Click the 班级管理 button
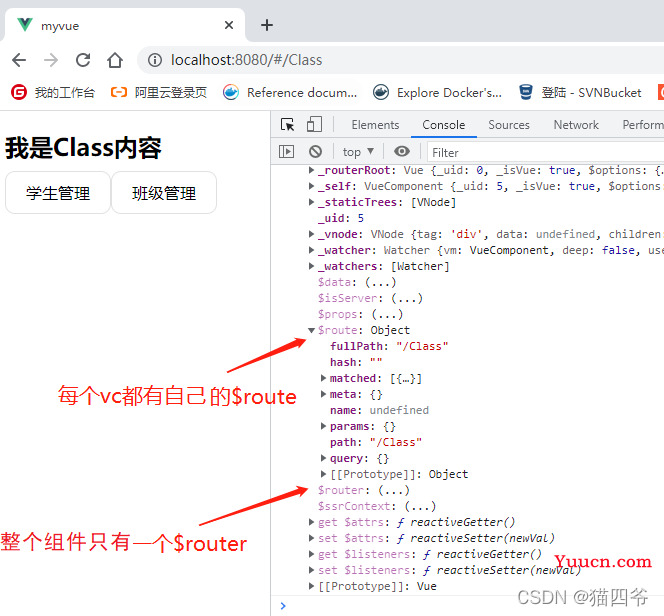This screenshot has height=616, width=664. [x=164, y=193]
